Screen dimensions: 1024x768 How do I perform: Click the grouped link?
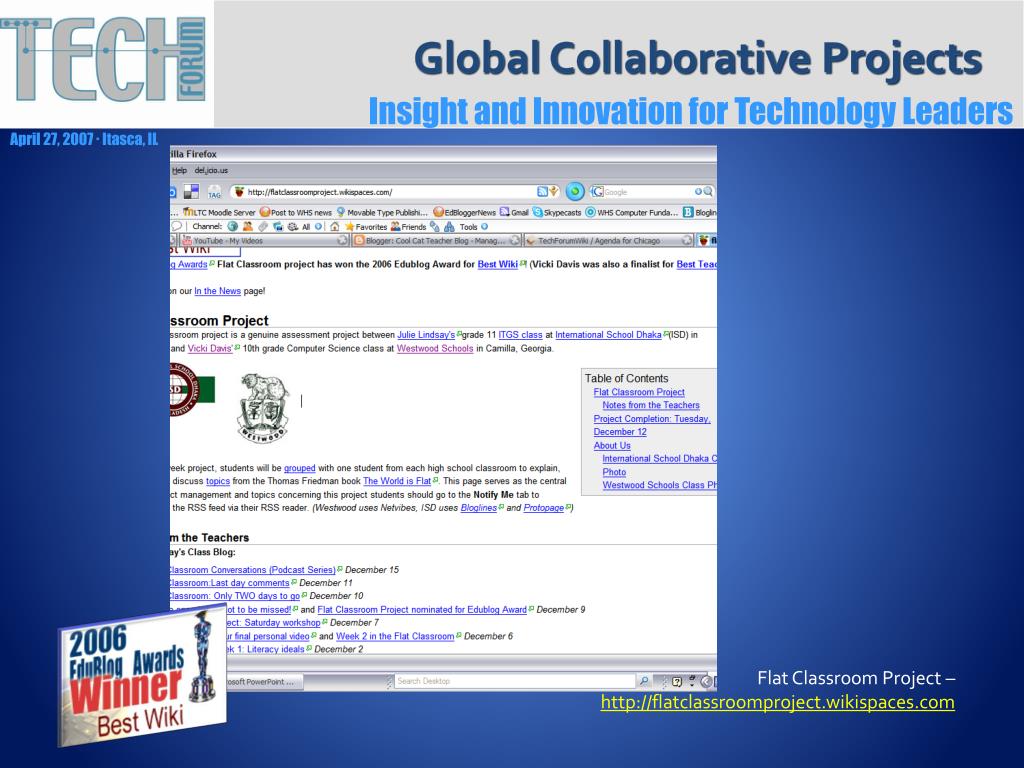(x=300, y=468)
